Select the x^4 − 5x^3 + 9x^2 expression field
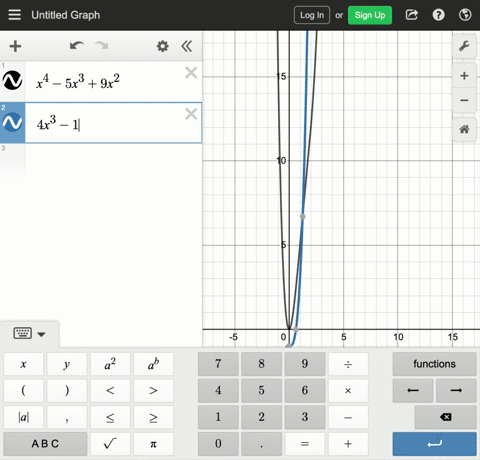 pos(113,82)
